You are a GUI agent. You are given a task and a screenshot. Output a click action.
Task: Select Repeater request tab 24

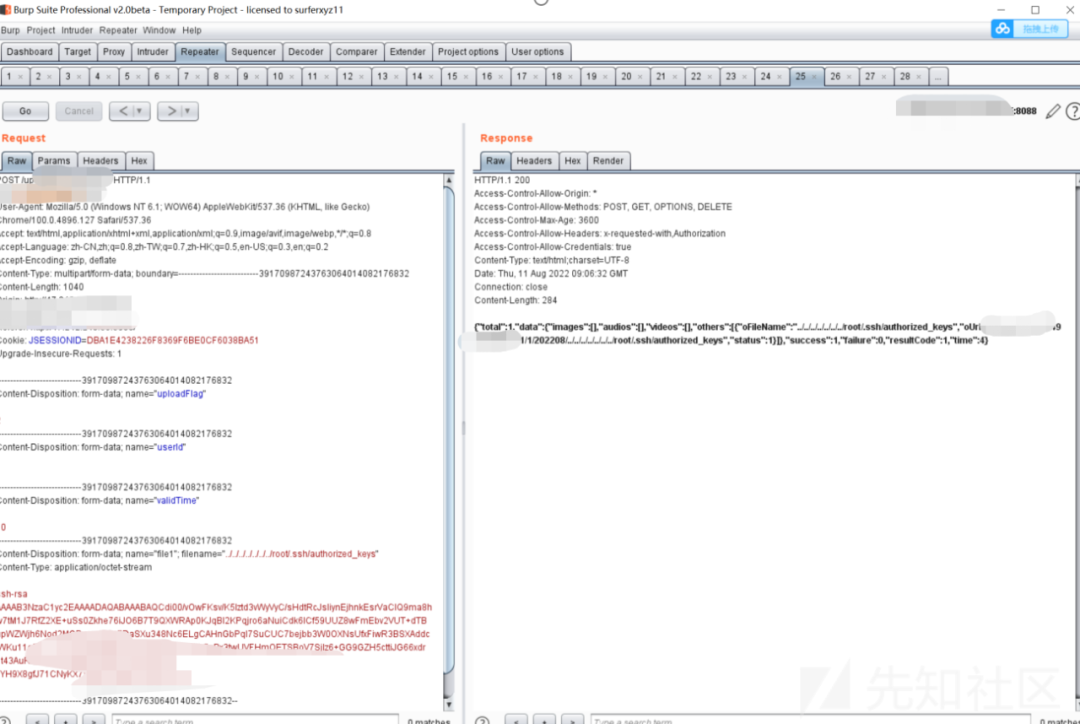pyautogui.click(x=765, y=76)
